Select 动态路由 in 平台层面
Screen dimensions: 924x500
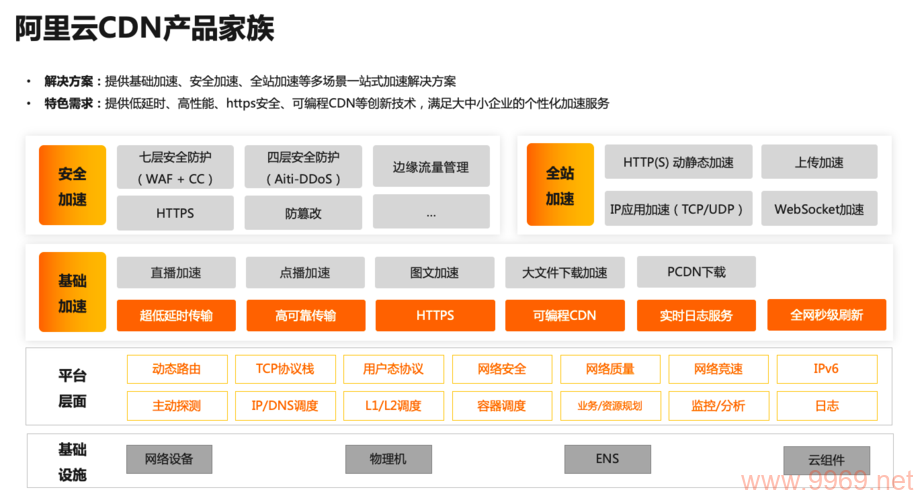[x=177, y=369]
